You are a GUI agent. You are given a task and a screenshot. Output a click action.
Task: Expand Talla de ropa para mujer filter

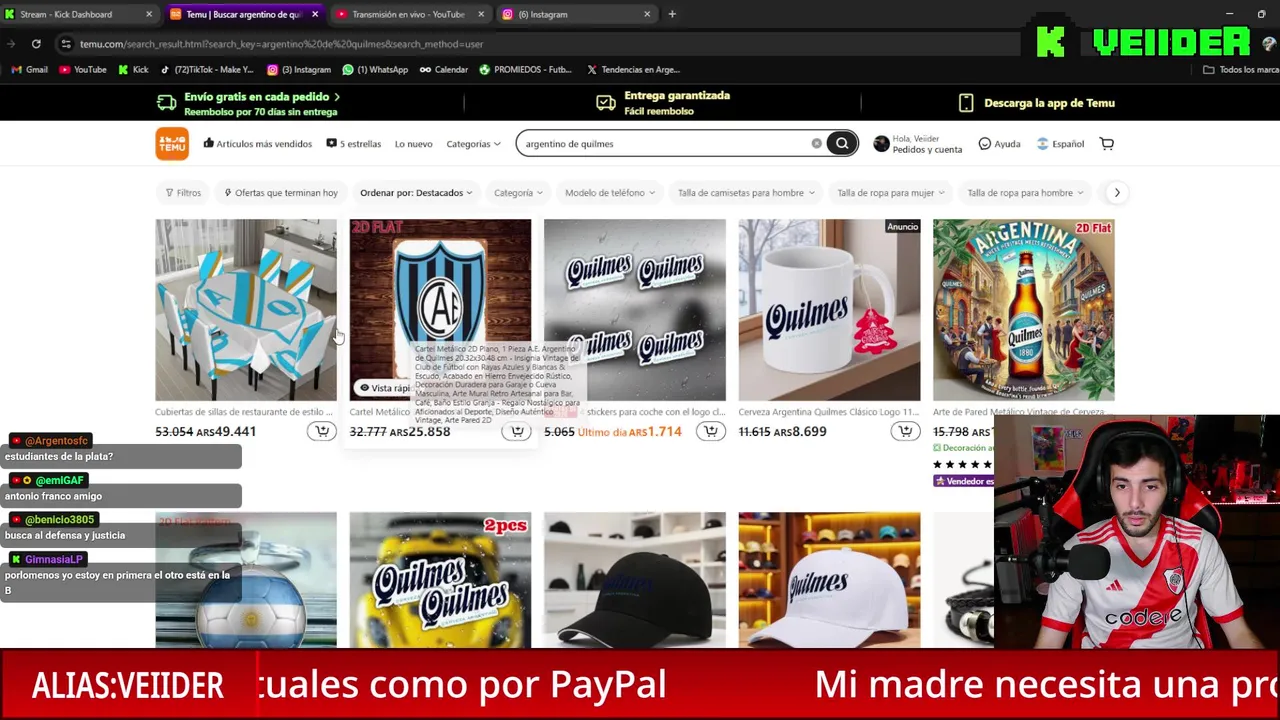(891, 193)
